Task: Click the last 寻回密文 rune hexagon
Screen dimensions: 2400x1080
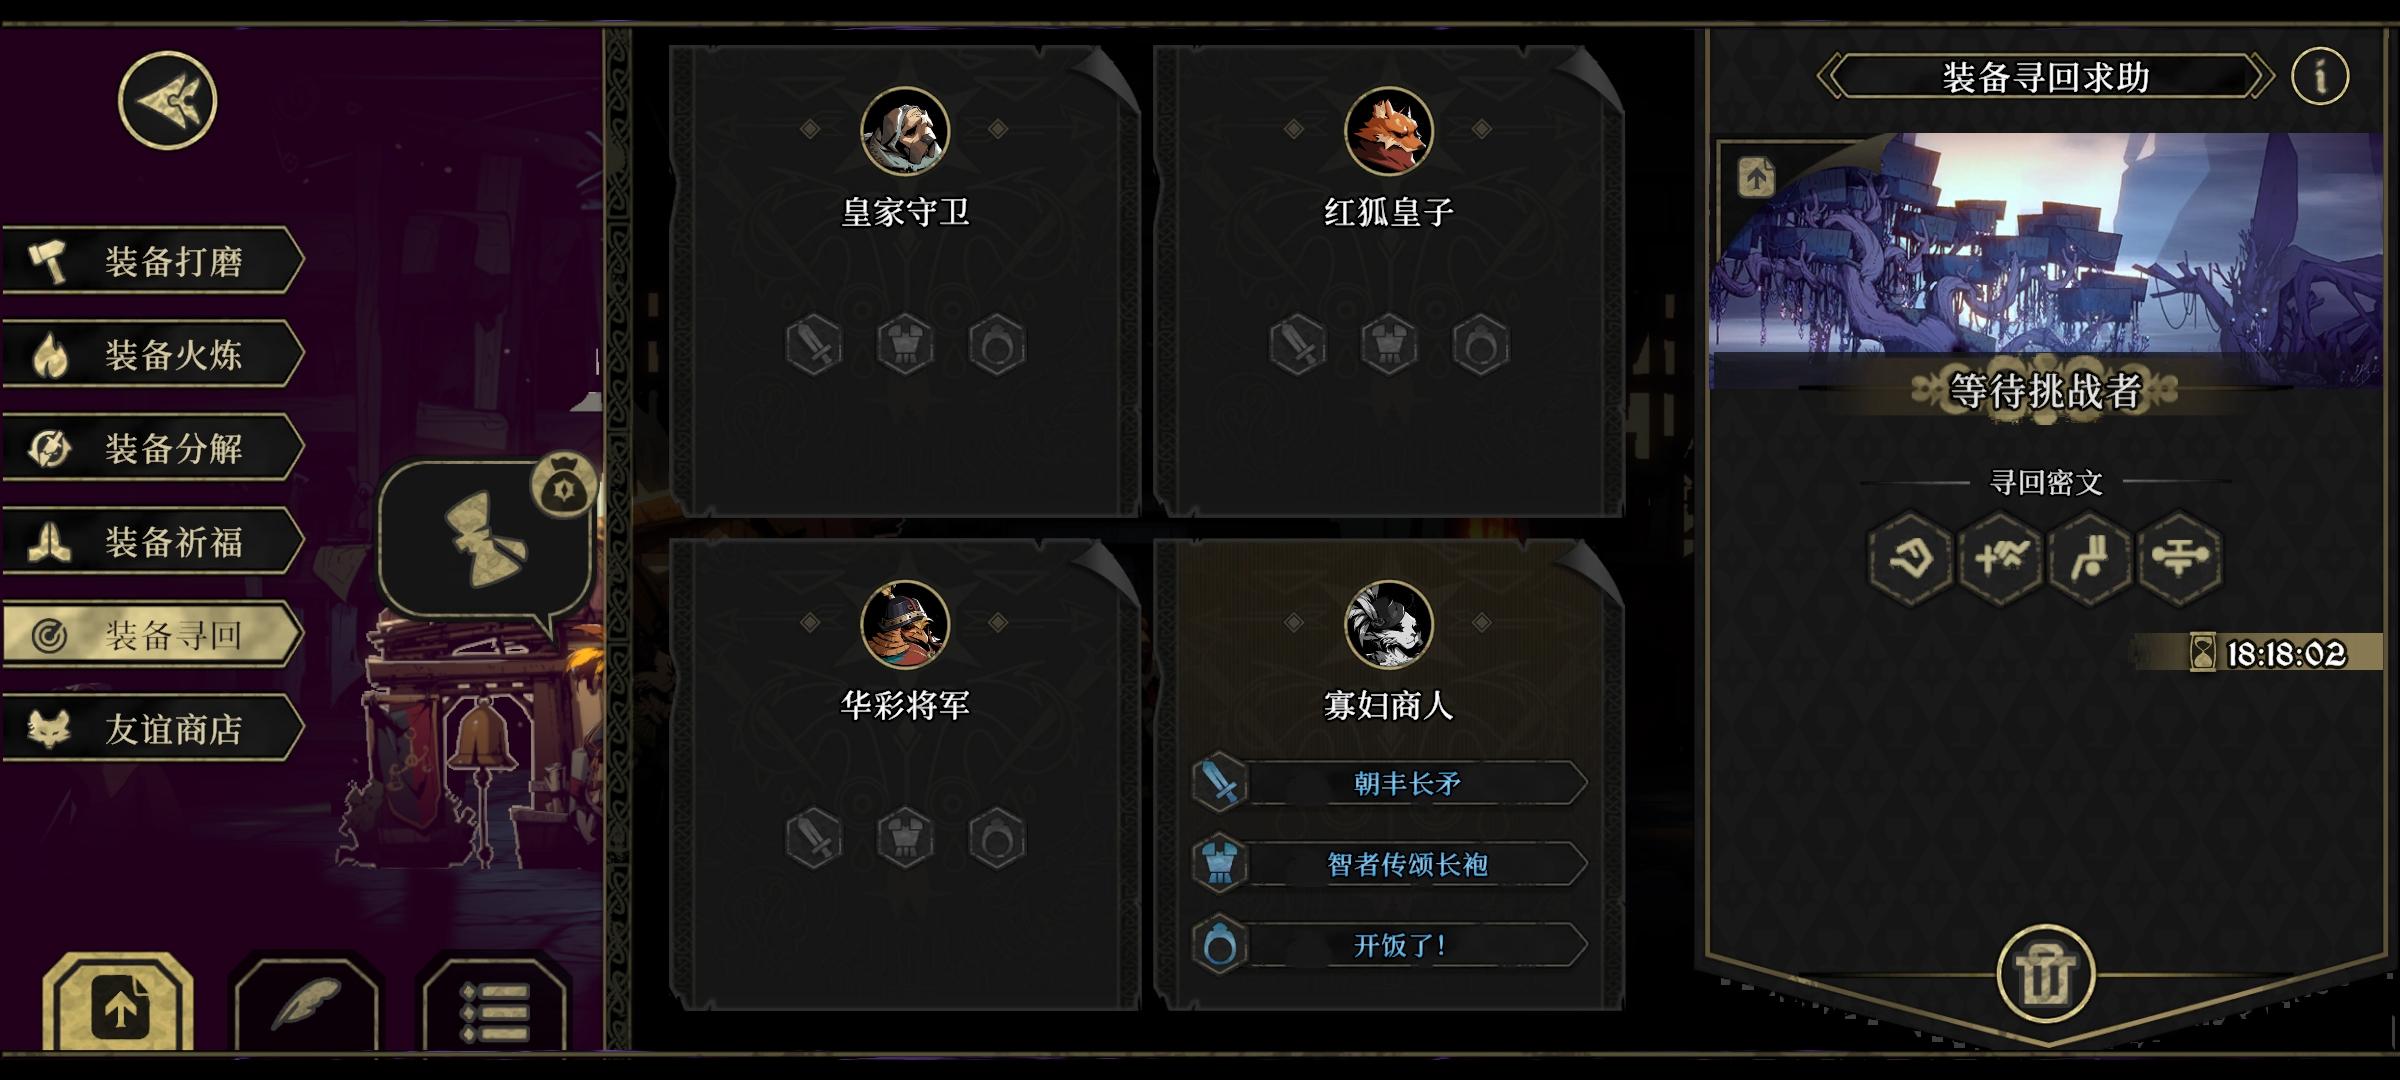Action: [2180, 557]
